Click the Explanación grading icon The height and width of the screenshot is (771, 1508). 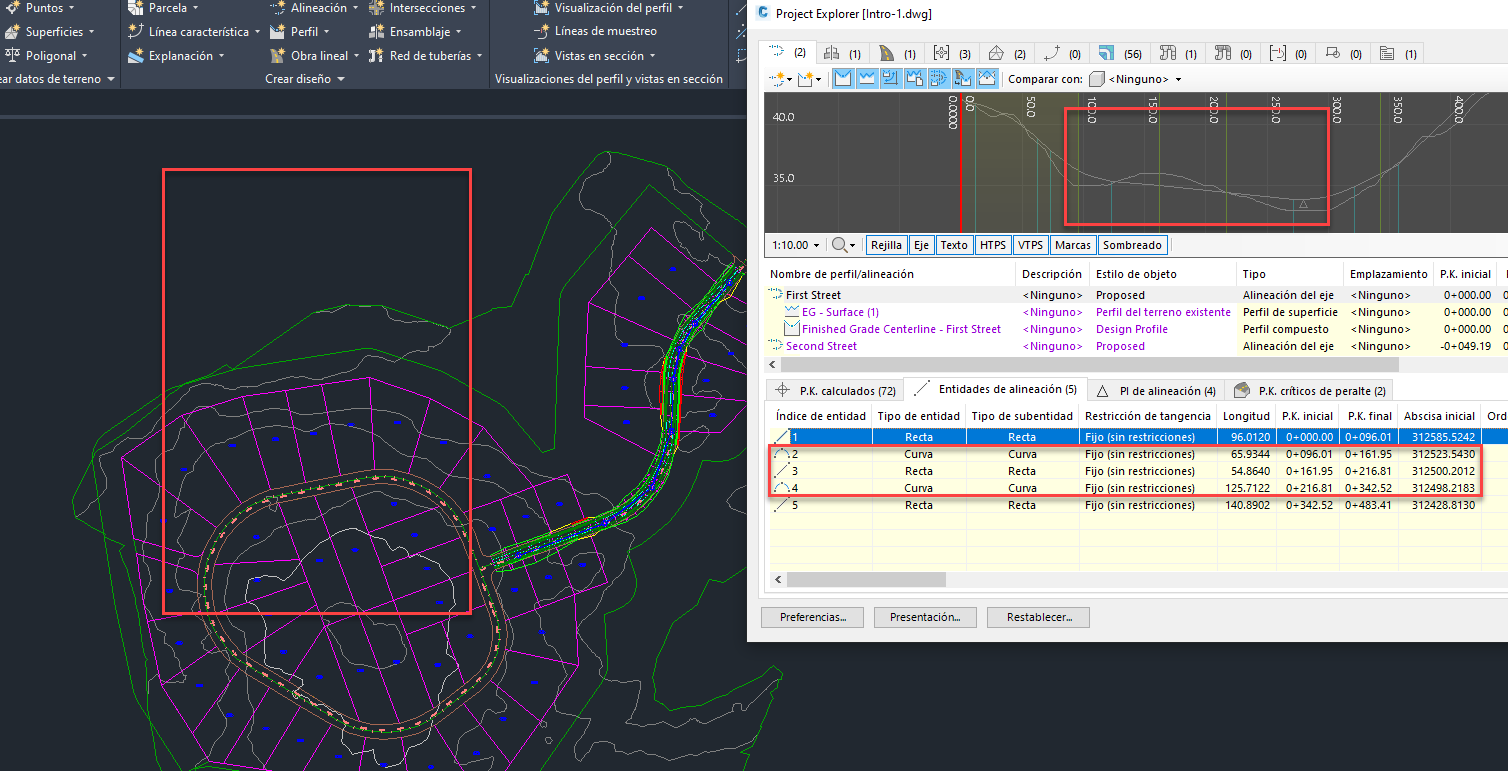[136, 56]
